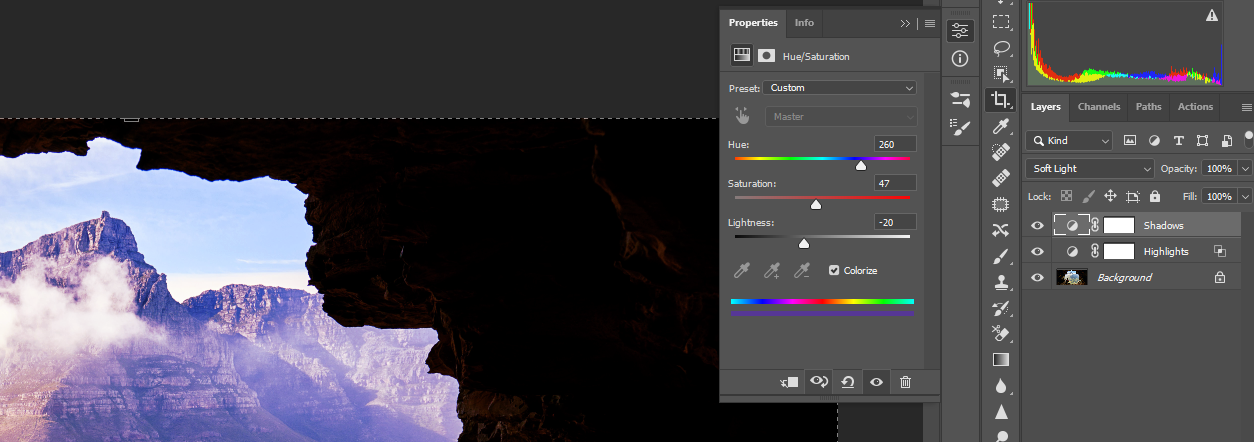Toggle lock transparent pixels

tap(1067, 197)
